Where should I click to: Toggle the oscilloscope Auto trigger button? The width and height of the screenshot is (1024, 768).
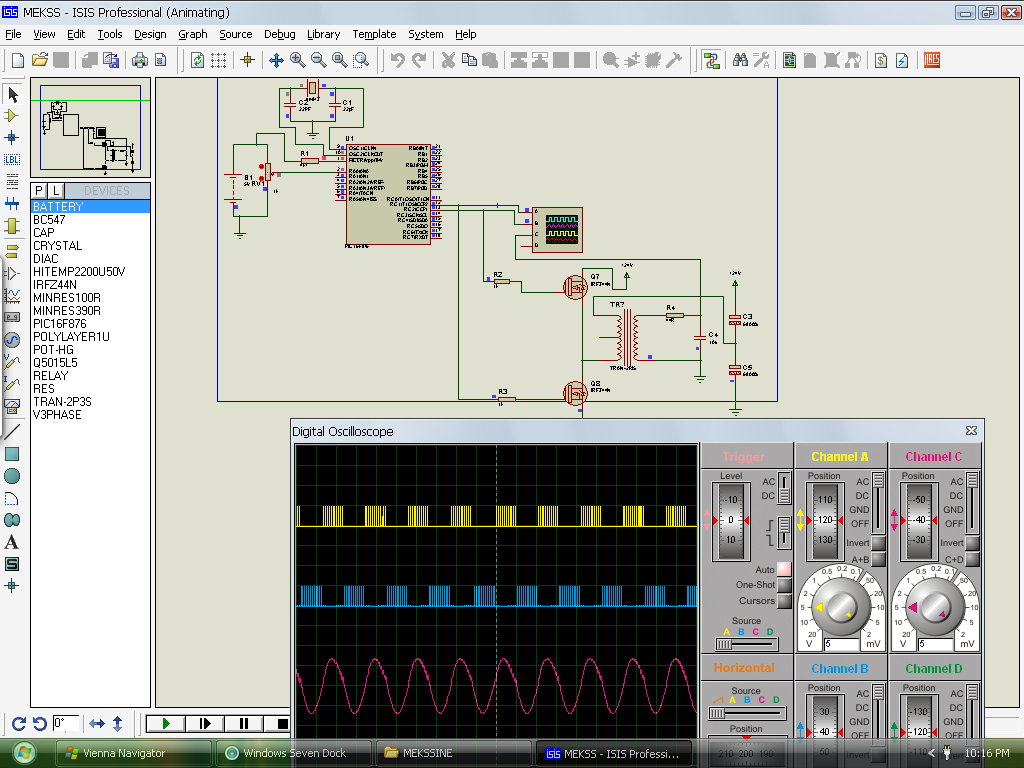[x=784, y=569]
